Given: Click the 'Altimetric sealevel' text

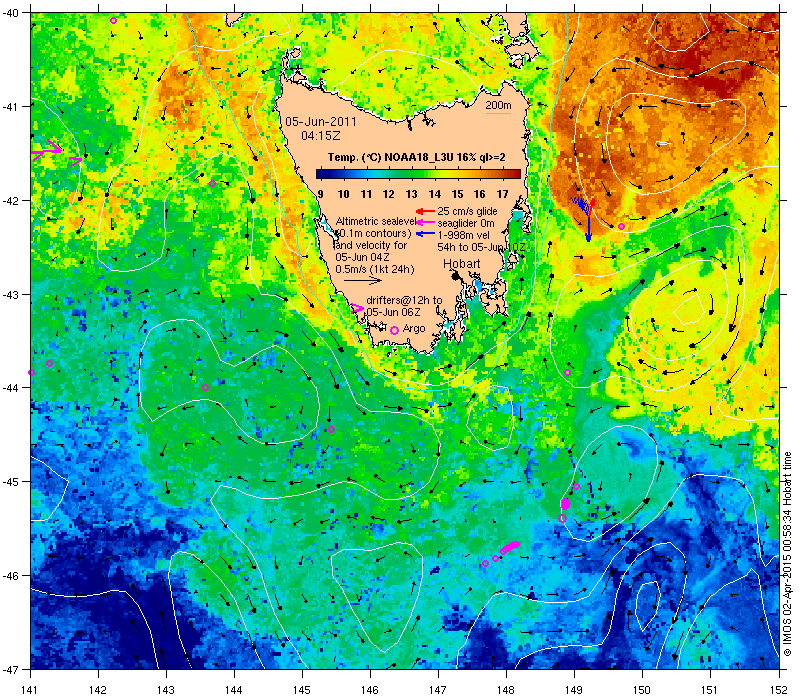Looking at the screenshot, I should 376,221.
